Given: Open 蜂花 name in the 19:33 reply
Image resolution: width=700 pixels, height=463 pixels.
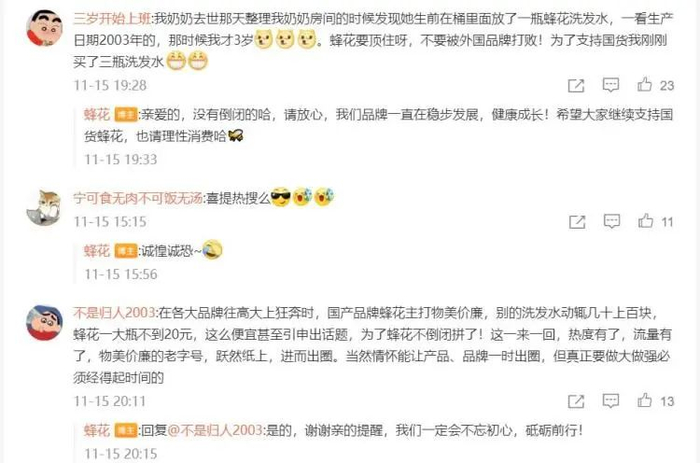Looking at the screenshot, I should [97, 115].
